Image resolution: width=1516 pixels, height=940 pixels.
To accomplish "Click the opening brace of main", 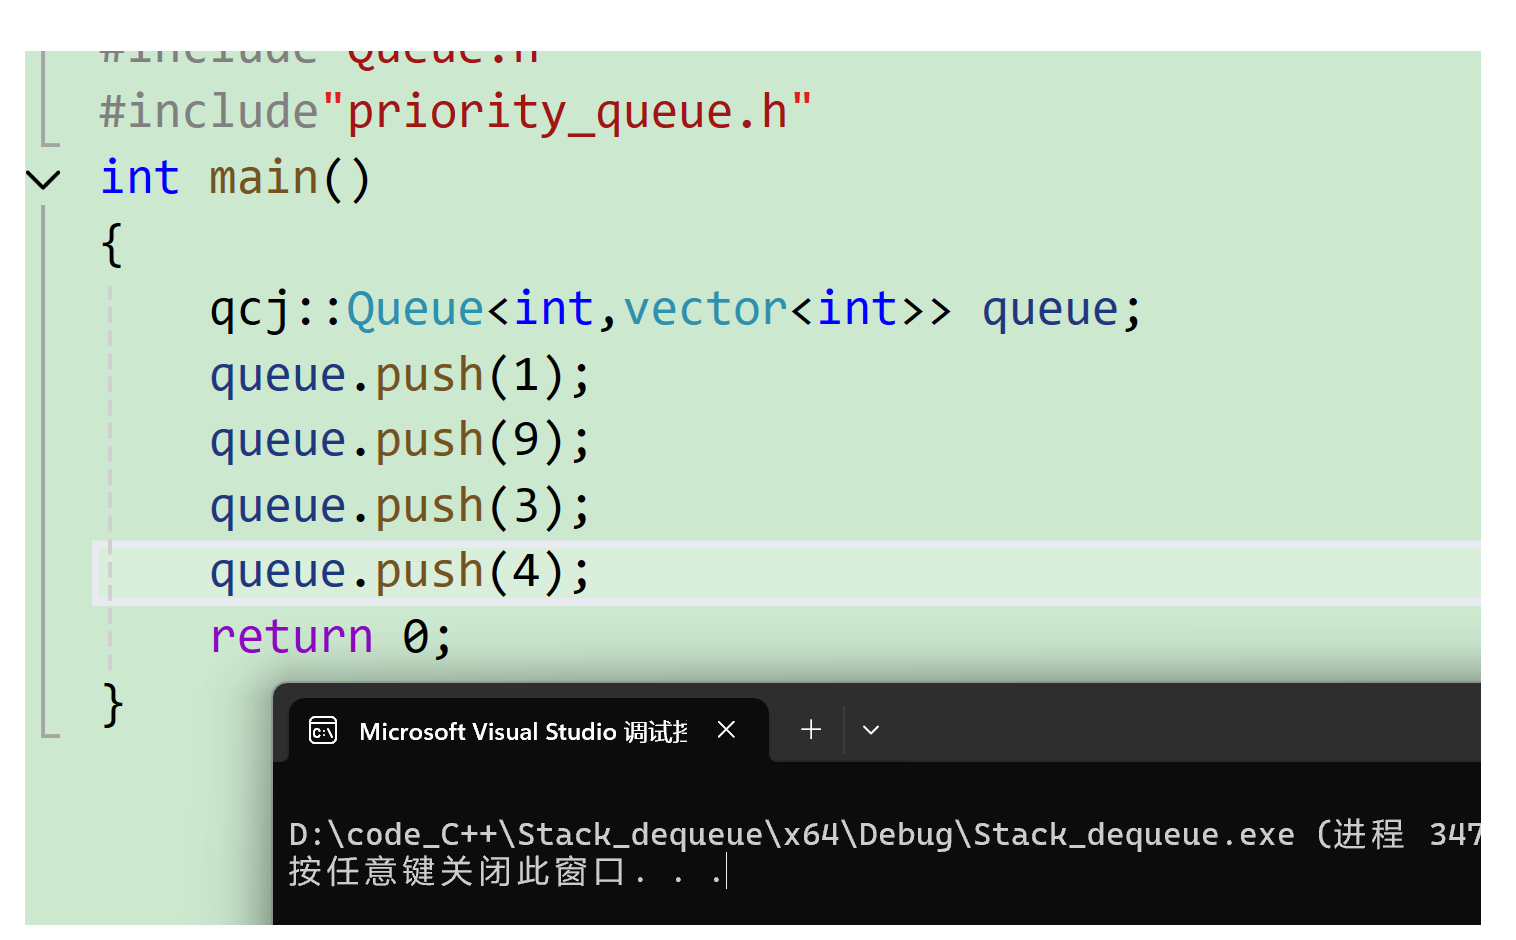I will click(x=112, y=245).
